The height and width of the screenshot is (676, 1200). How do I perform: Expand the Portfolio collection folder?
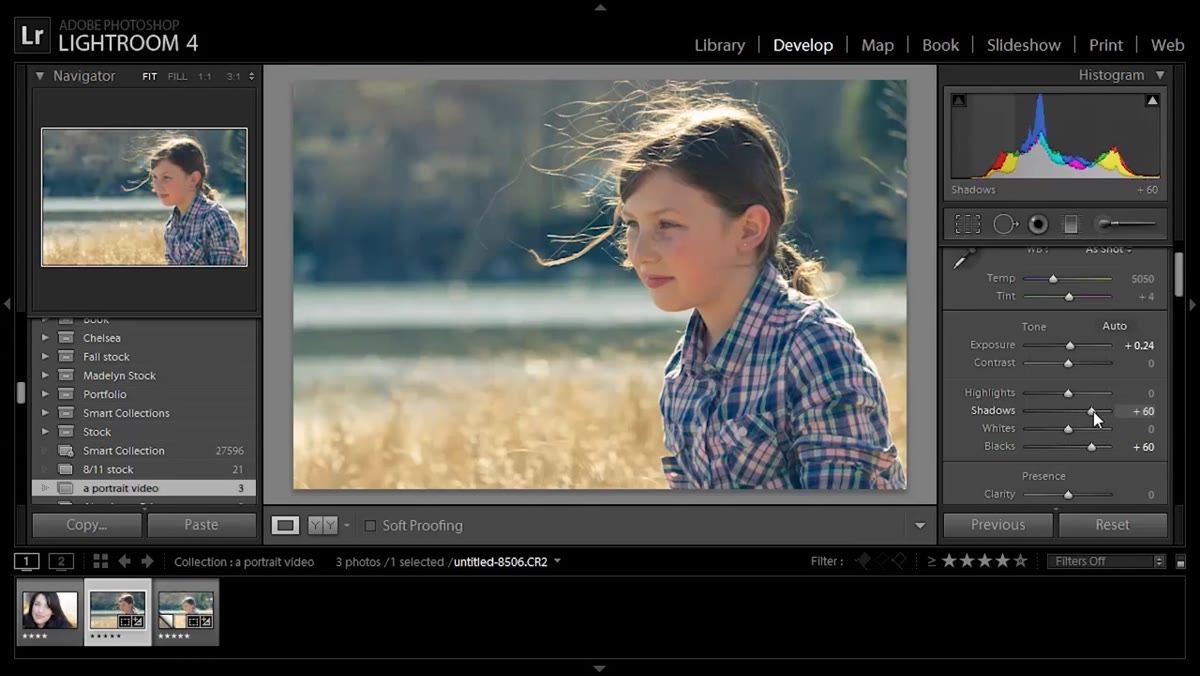45,394
